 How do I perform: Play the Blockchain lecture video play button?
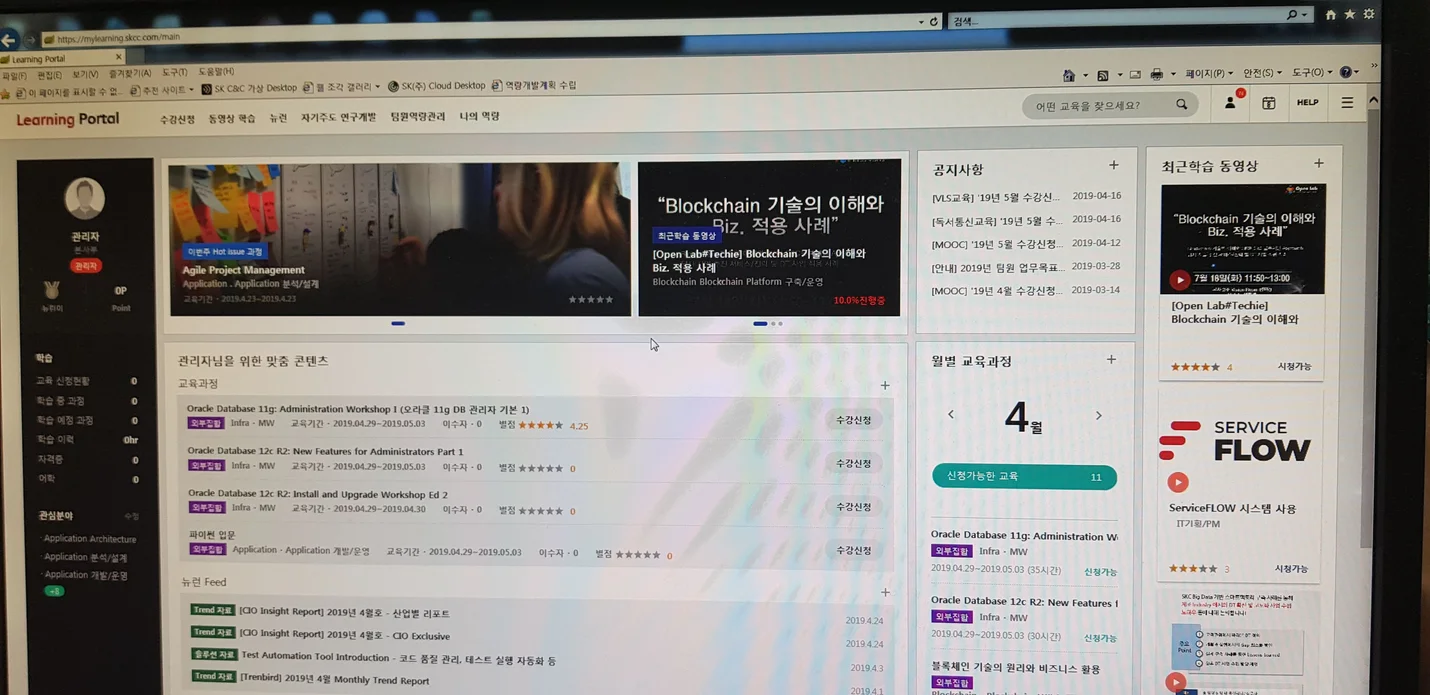tap(1178, 279)
